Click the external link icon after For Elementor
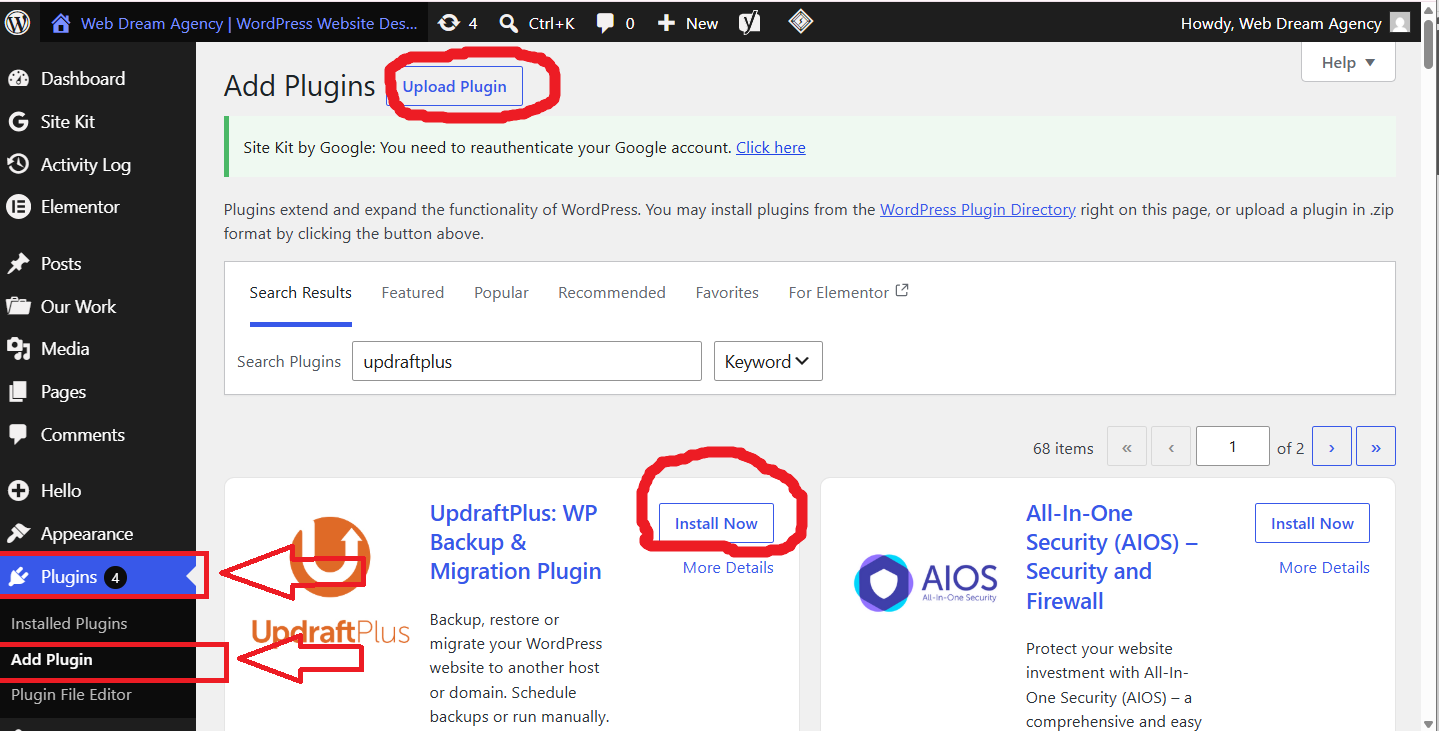This screenshot has height=731, width=1439. coord(902,291)
